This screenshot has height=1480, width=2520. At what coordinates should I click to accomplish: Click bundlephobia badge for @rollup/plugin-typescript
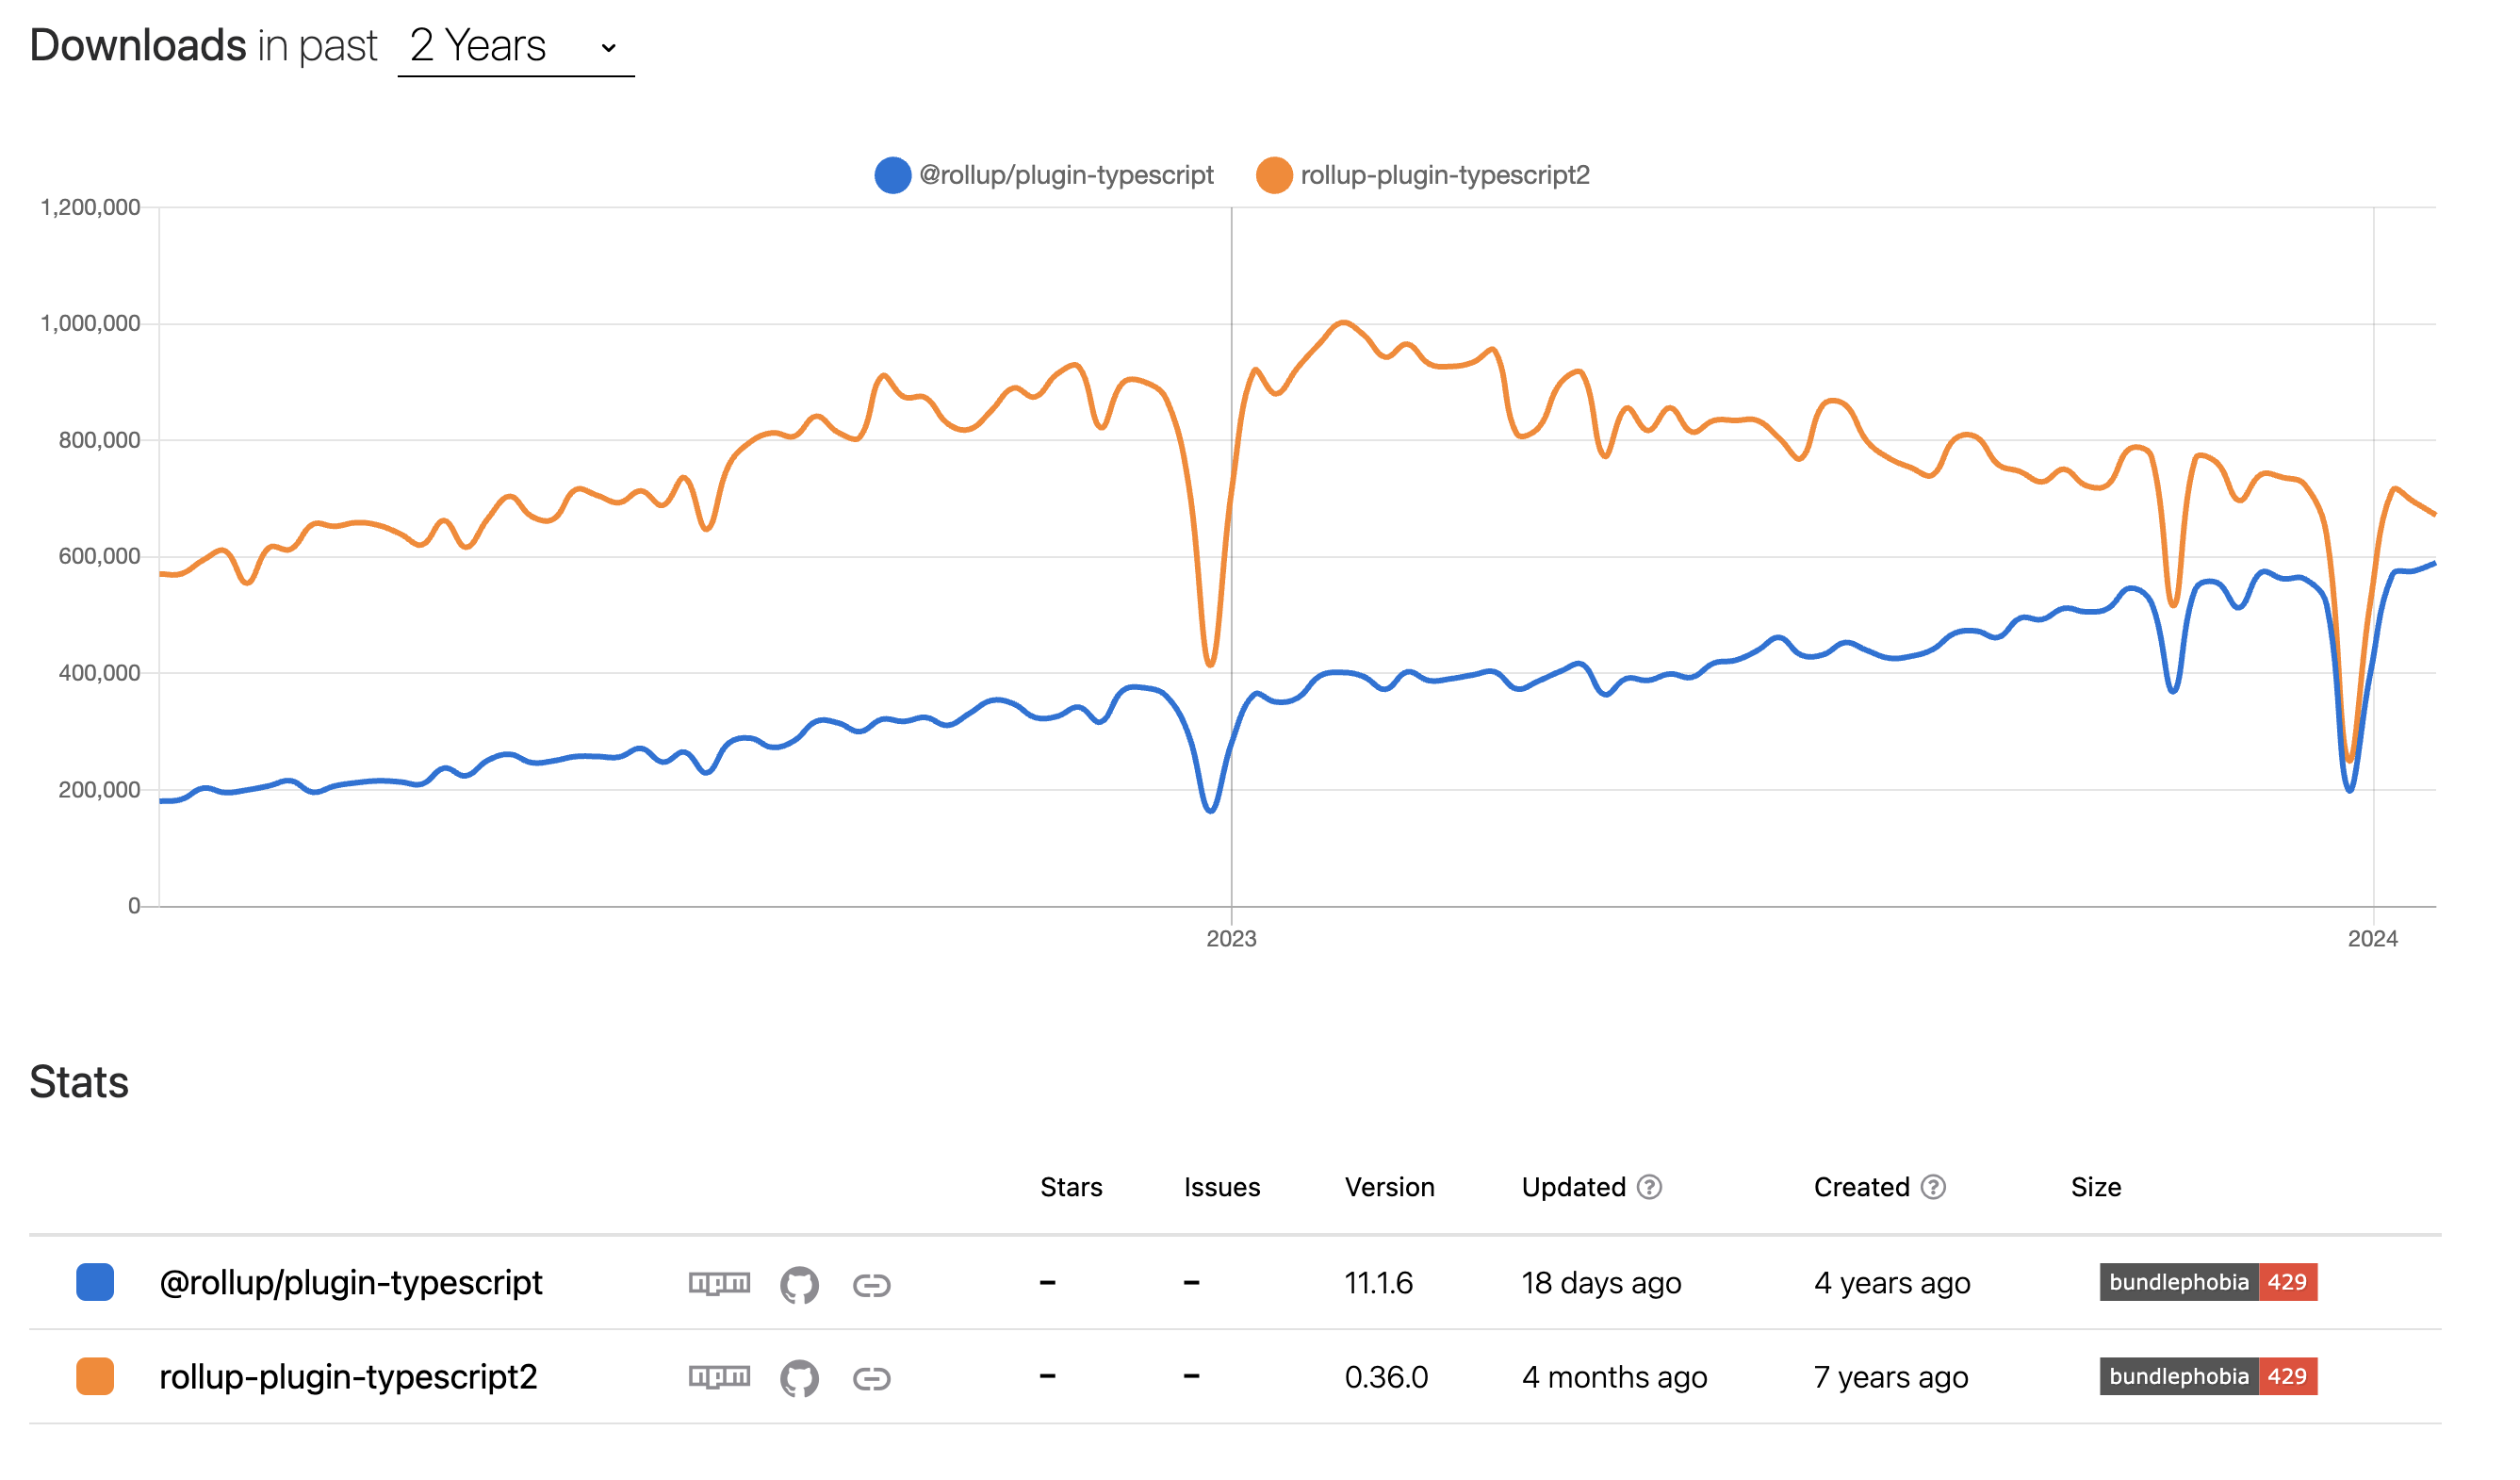click(2207, 1282)
